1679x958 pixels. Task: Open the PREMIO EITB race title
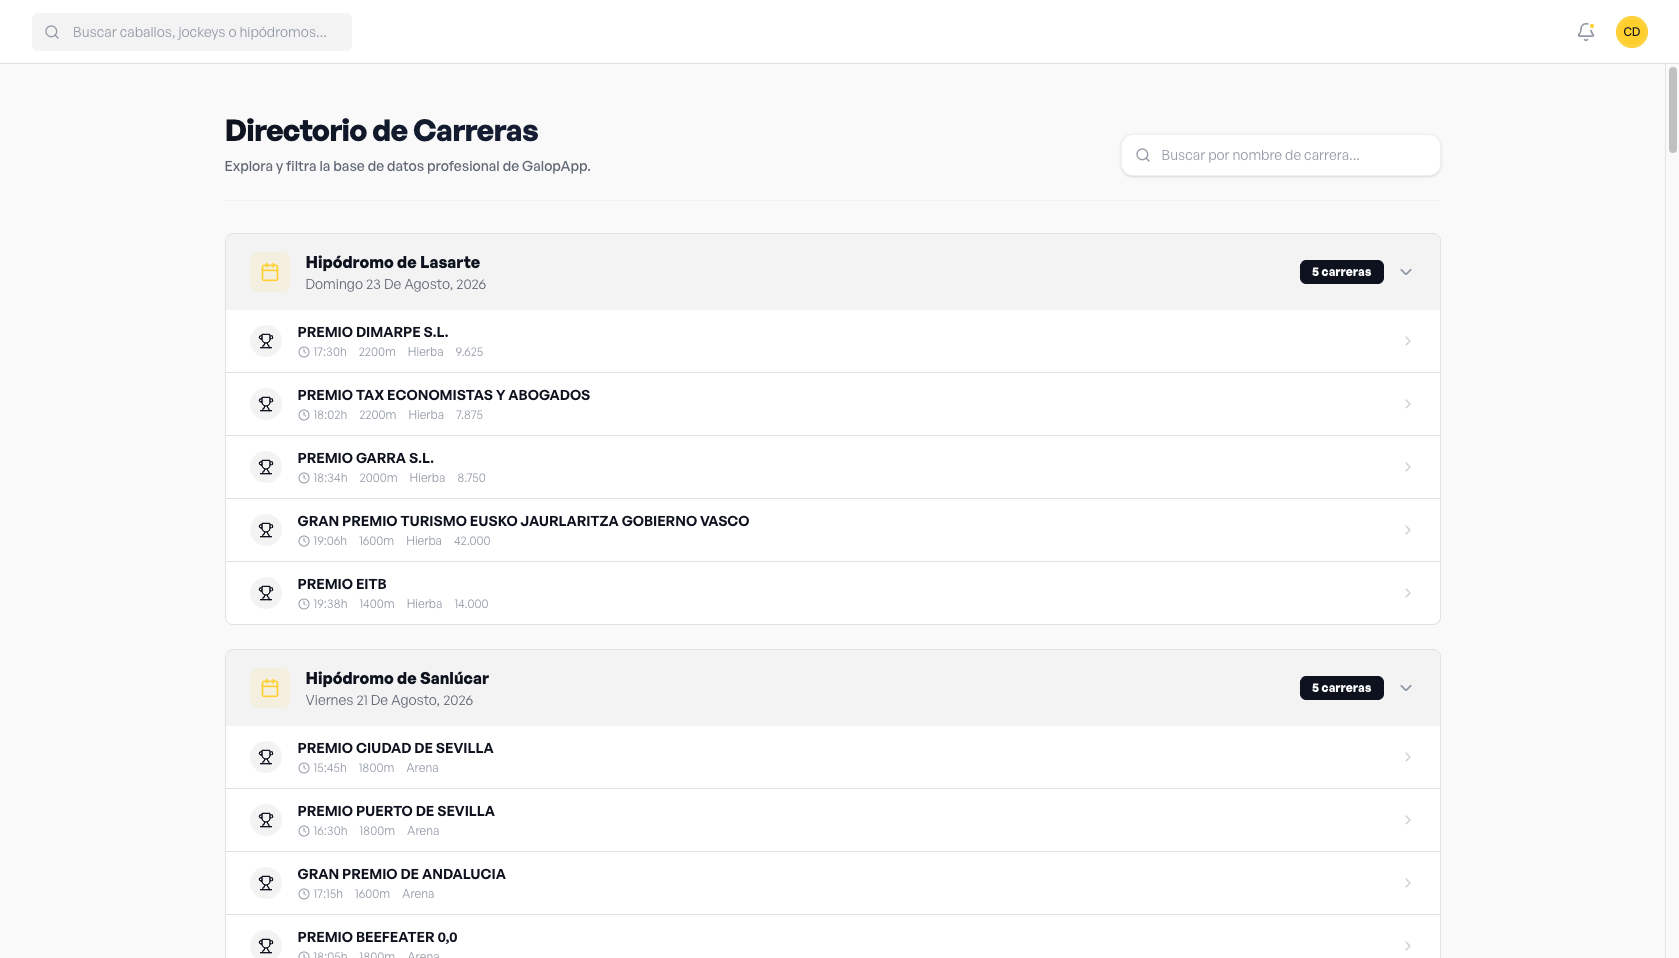point(342,584)
